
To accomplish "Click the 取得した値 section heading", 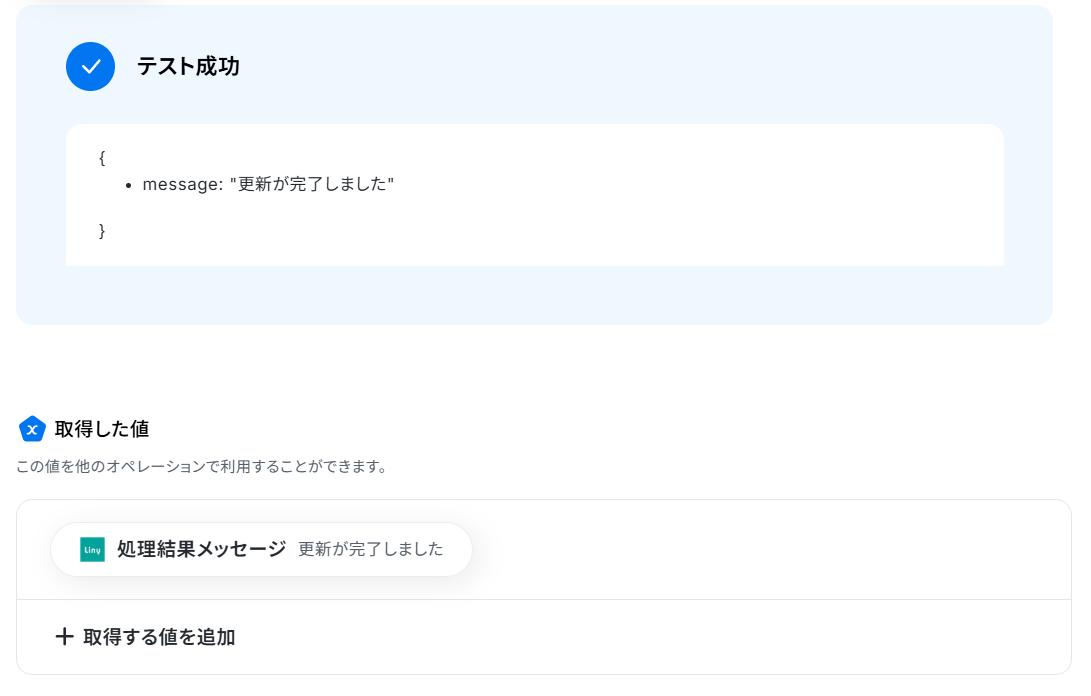I will pyautogui.click(x=102, y=429).
